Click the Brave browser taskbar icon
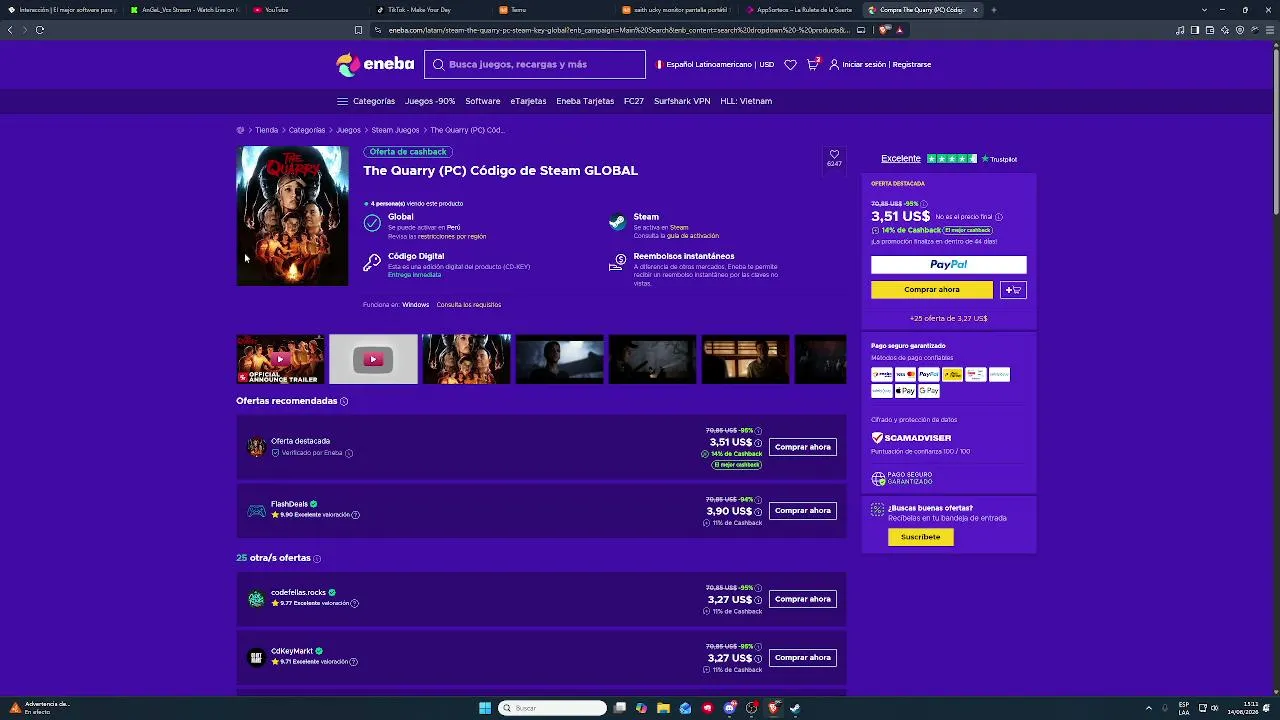Viewport: 1280px width, 720px height. tap(773, 708)
